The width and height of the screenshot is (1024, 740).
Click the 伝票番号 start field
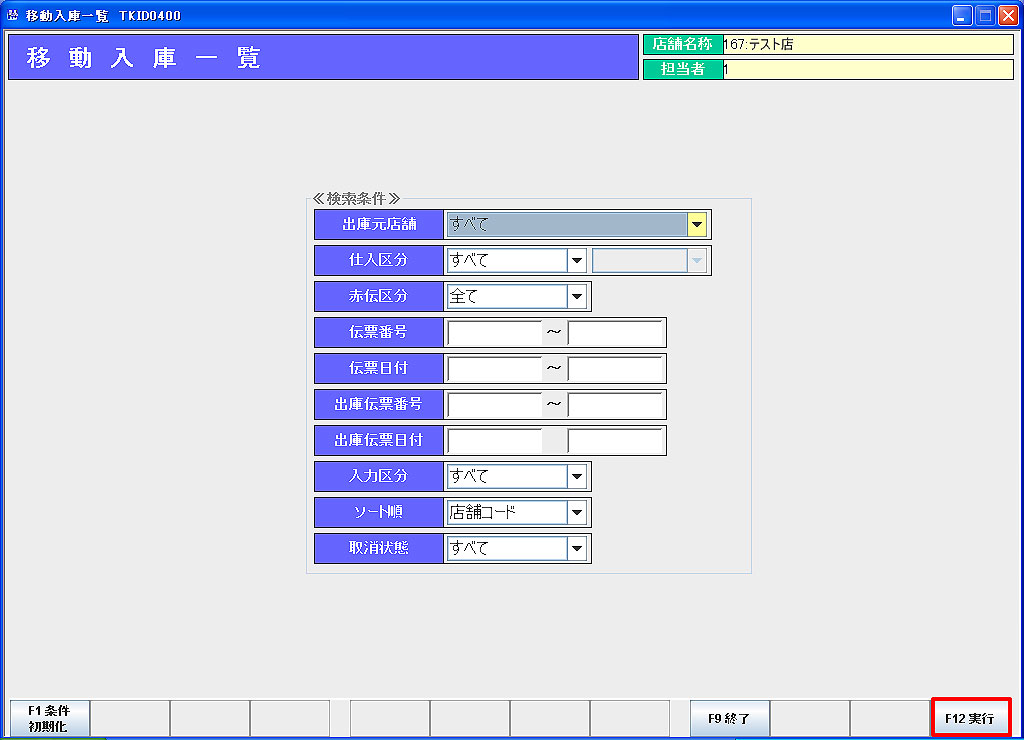pyautogui.click(x=495, y=333)
